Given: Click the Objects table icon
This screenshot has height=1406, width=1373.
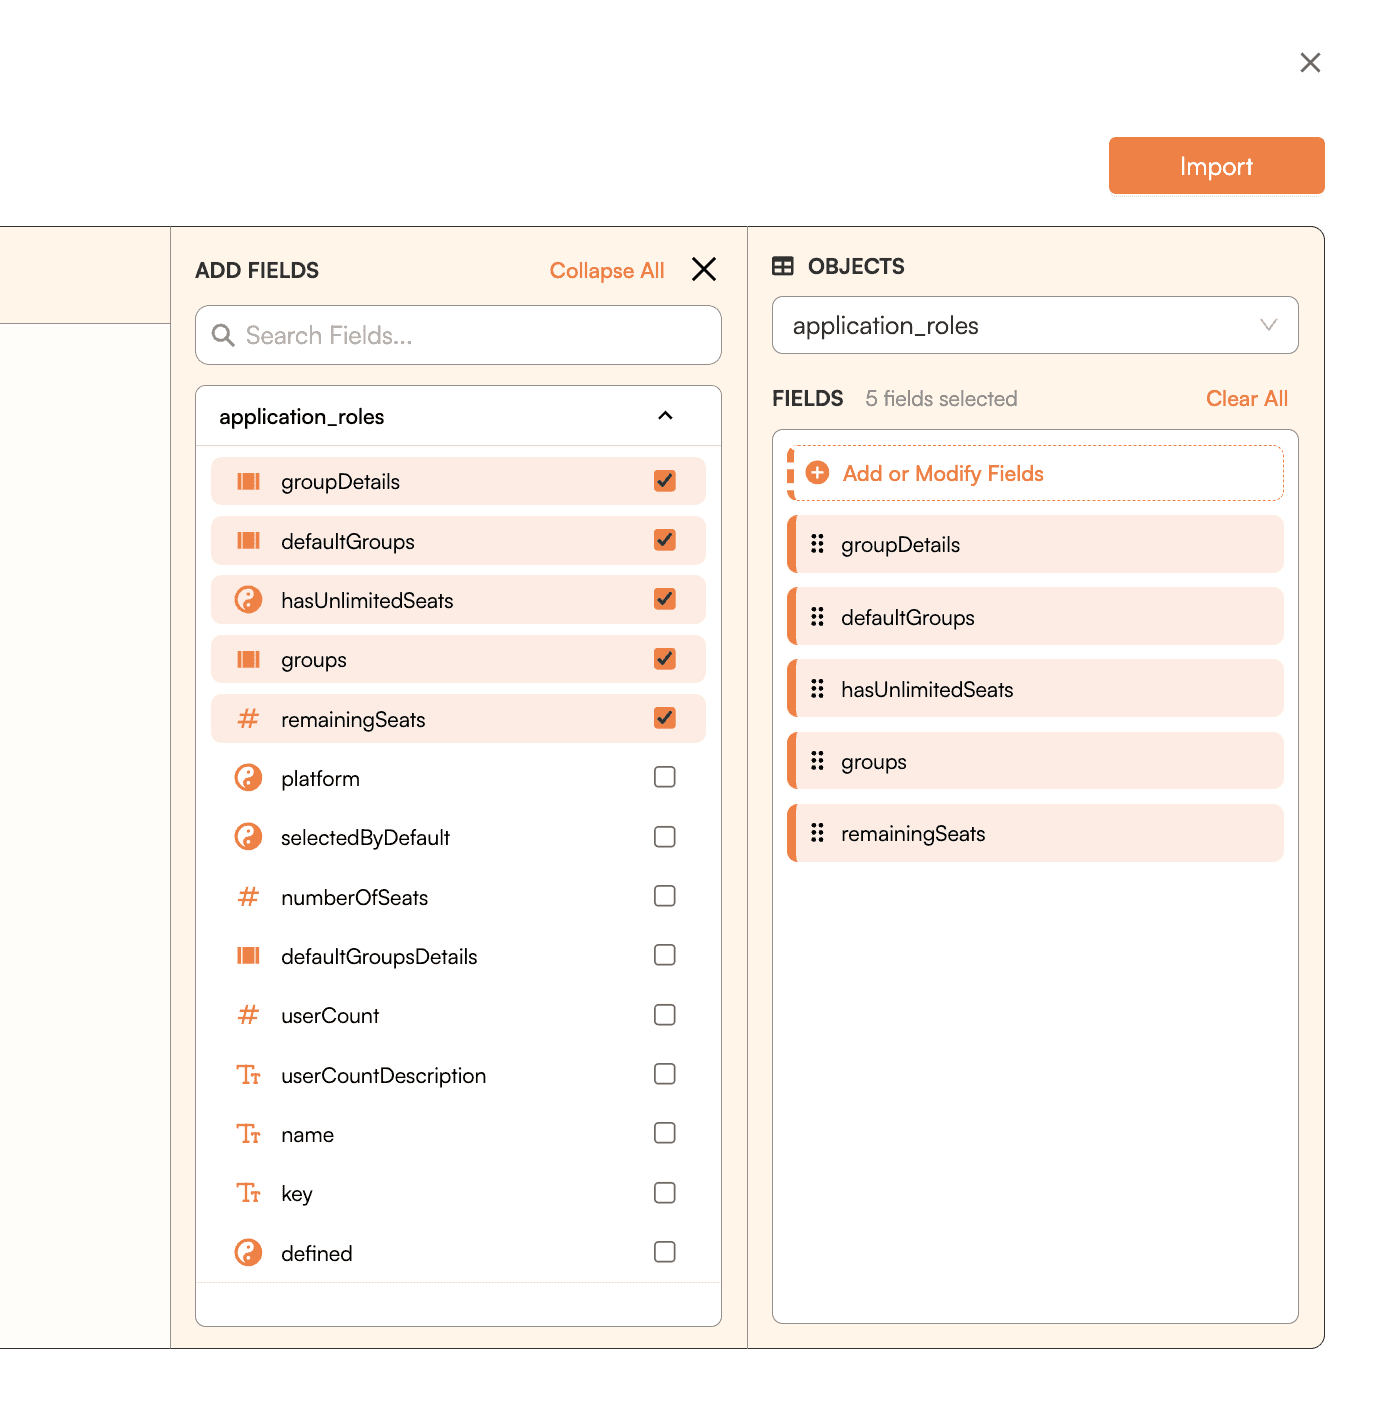Looking at the screenshot, I should (x=783, y=266).
